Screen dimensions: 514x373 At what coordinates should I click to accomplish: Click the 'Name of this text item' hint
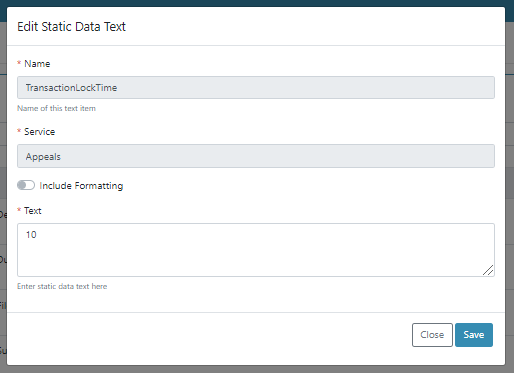56,108
